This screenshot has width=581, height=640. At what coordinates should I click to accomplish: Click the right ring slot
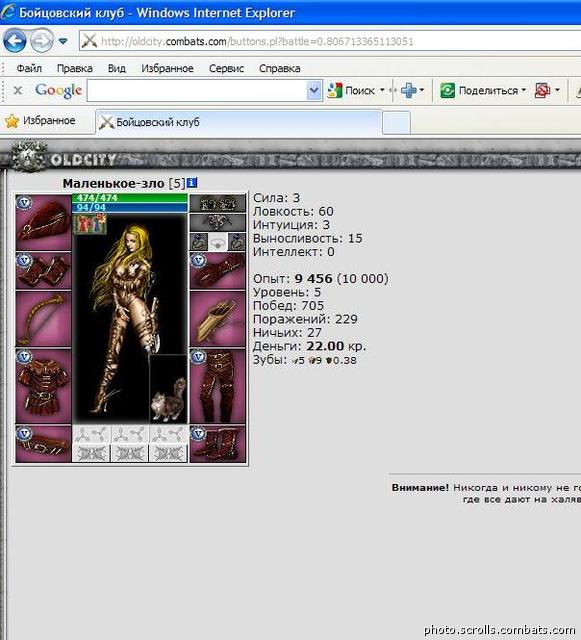click(237, 242)
